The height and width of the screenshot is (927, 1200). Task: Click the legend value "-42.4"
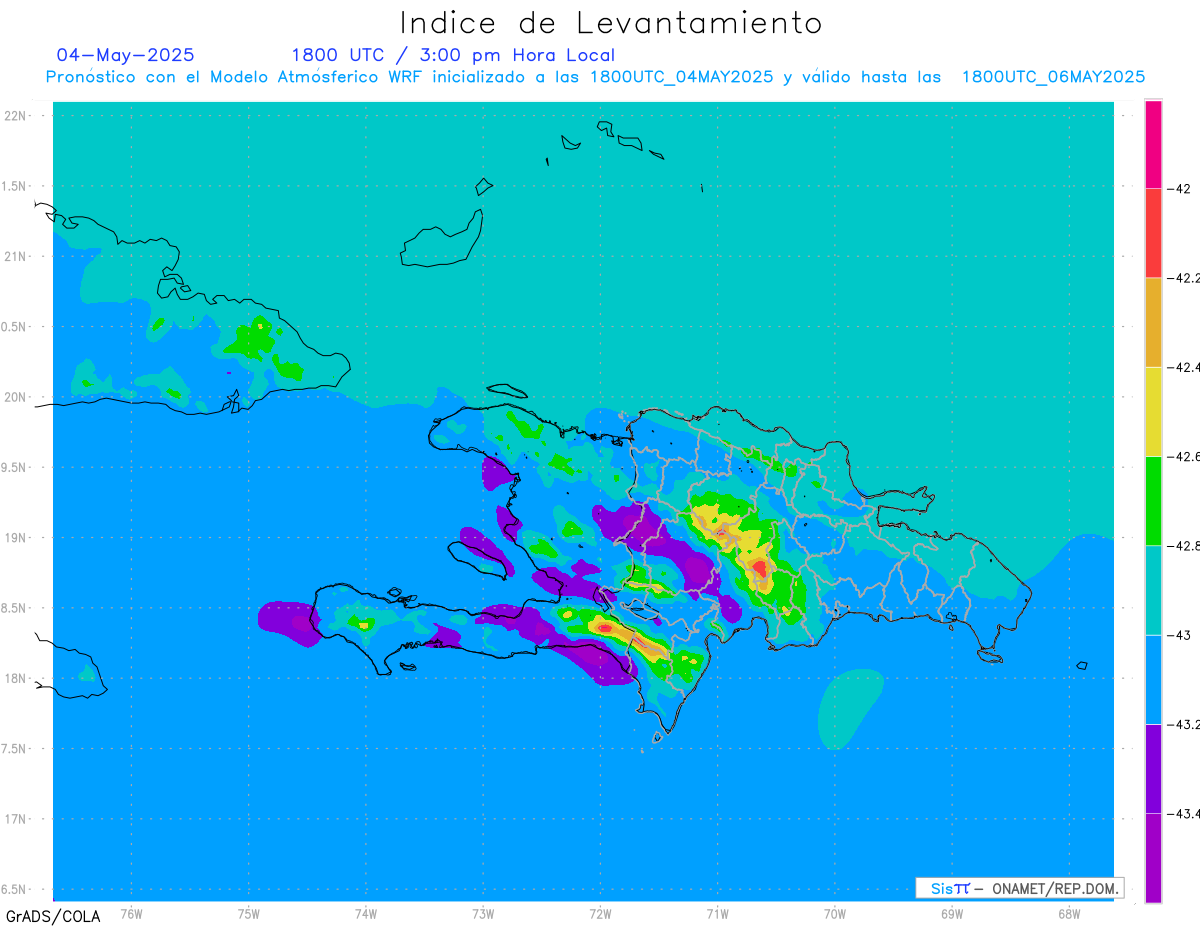pos(1184,367)
